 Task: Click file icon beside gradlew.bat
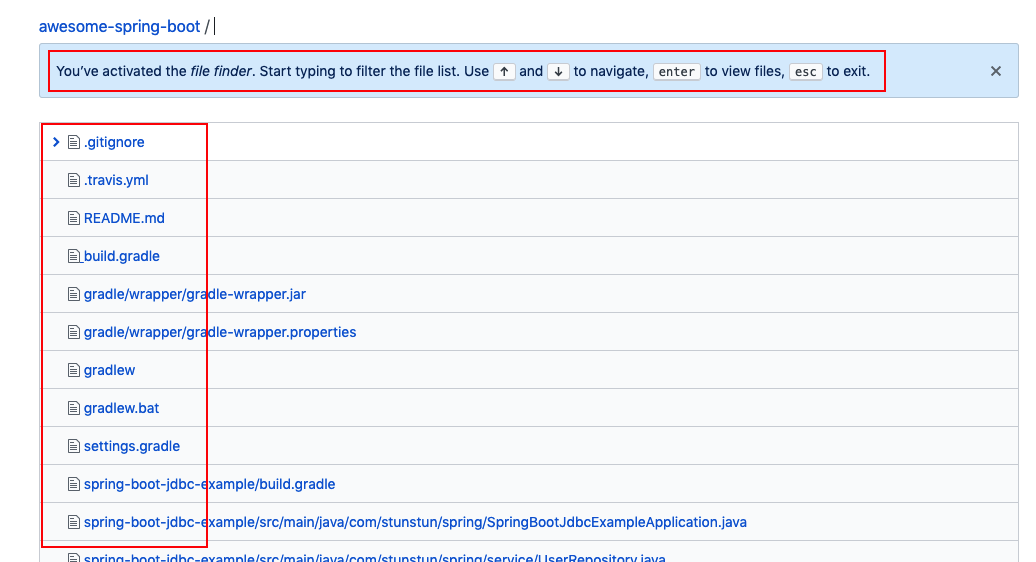pyautogui.click(x=74, y=408)
